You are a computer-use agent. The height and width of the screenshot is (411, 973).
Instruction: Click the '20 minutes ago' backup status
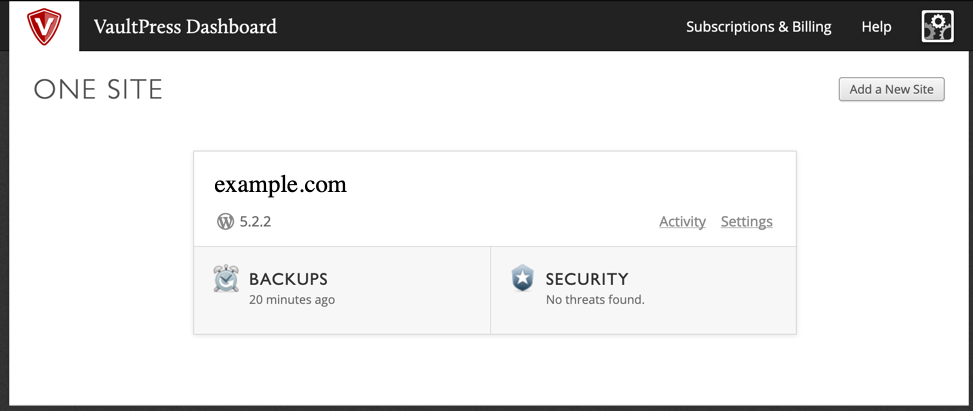click(292, 299)
